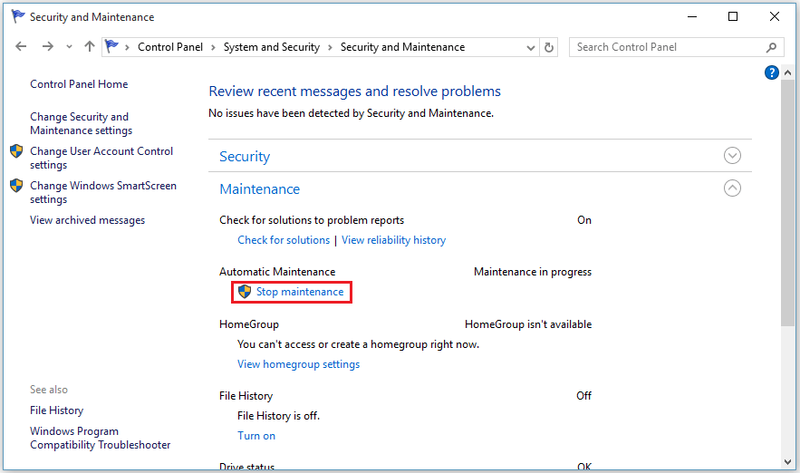Minimize the Security and Maintenance window

click(692, 17)
